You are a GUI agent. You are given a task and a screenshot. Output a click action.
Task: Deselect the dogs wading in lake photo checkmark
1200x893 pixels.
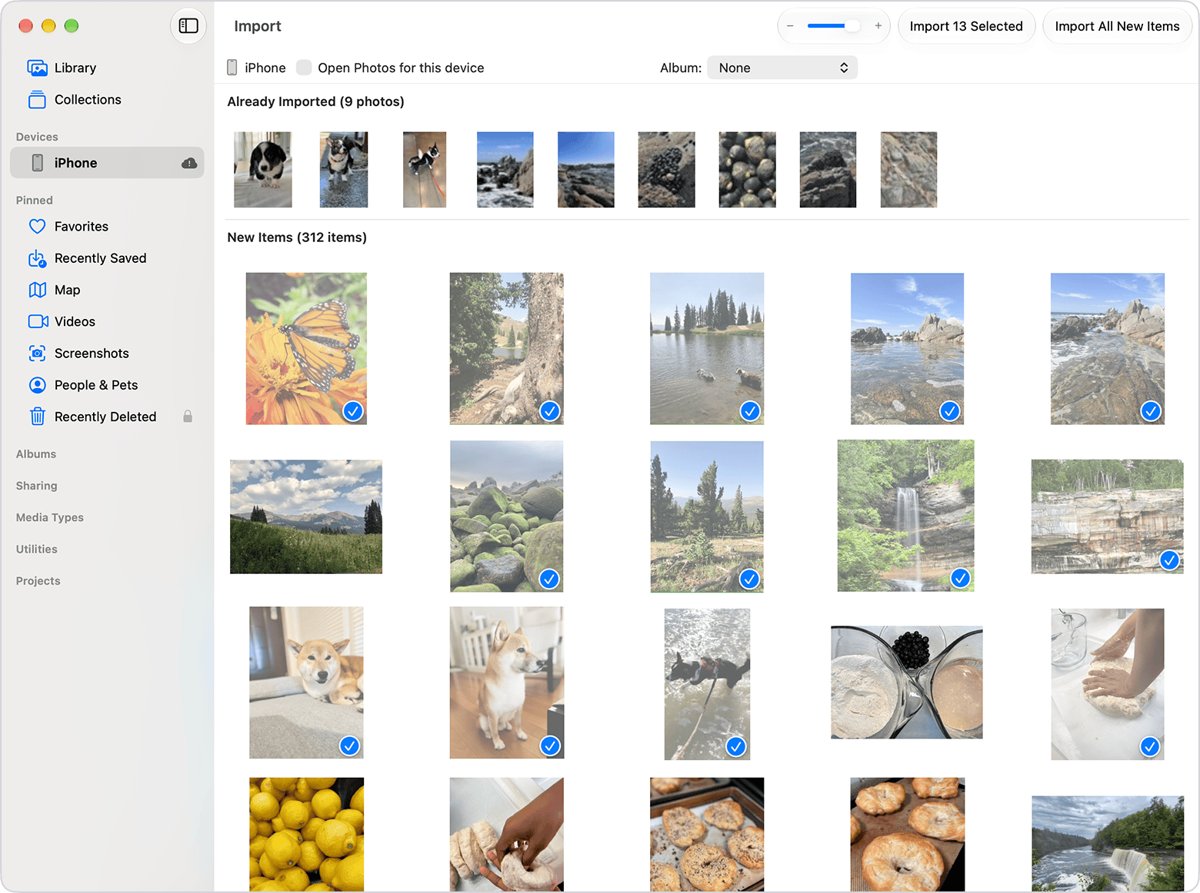tap(750, 411)
